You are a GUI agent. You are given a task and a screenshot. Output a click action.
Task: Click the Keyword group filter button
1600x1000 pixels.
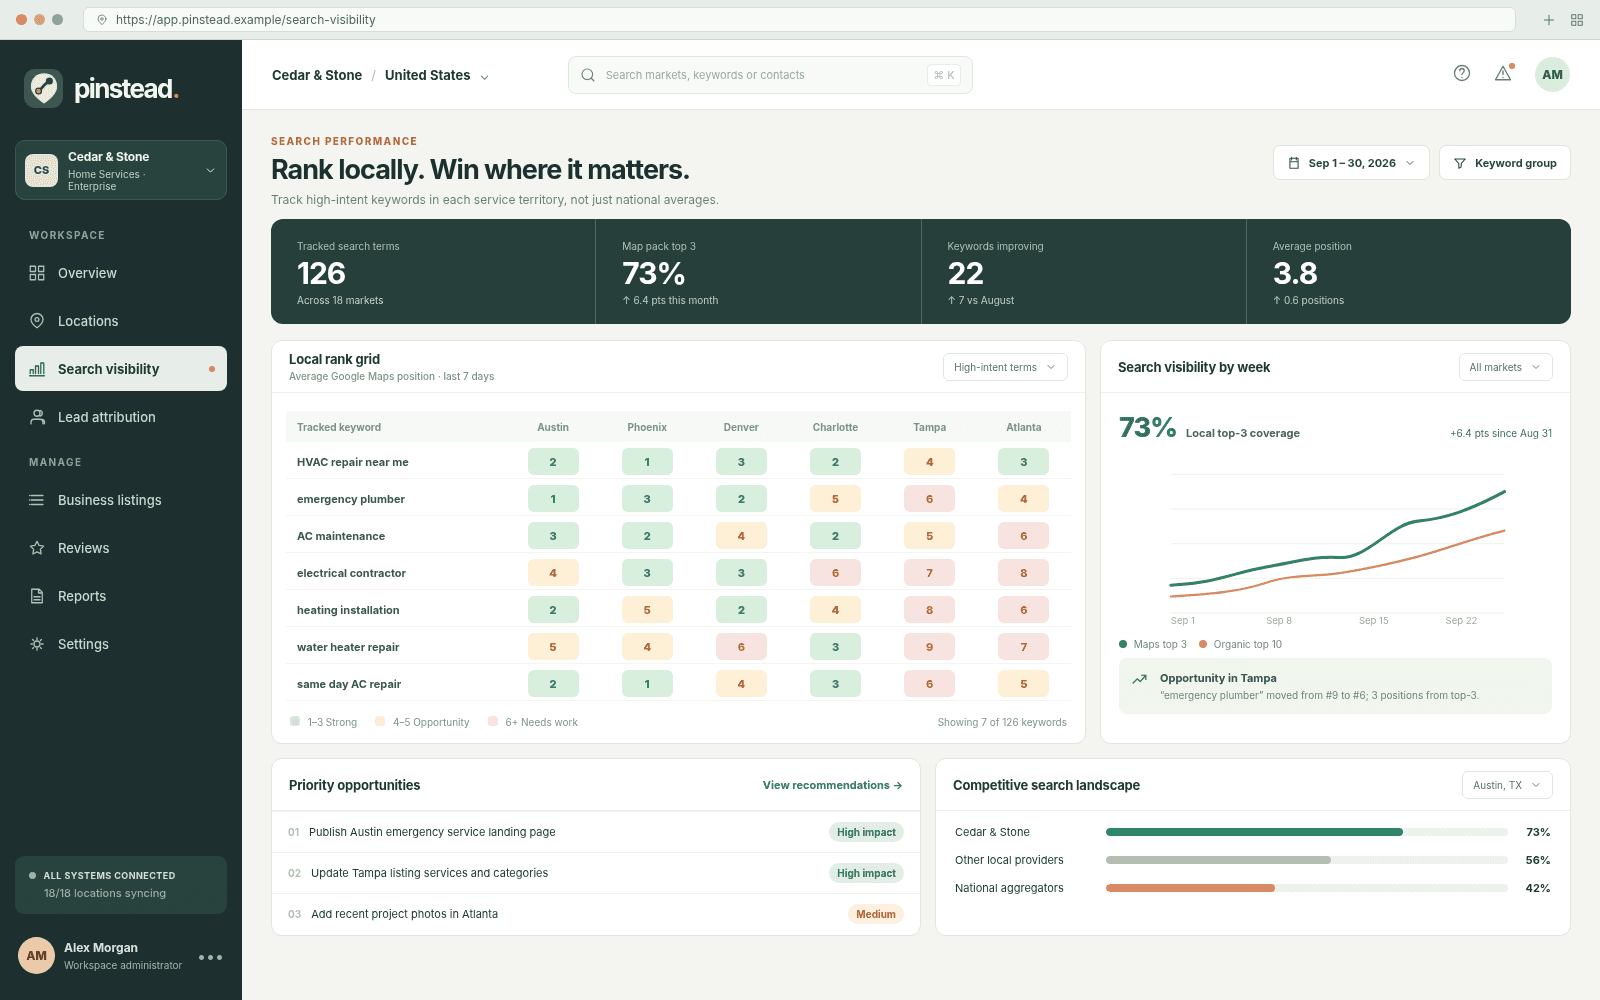pos(1505,163)
